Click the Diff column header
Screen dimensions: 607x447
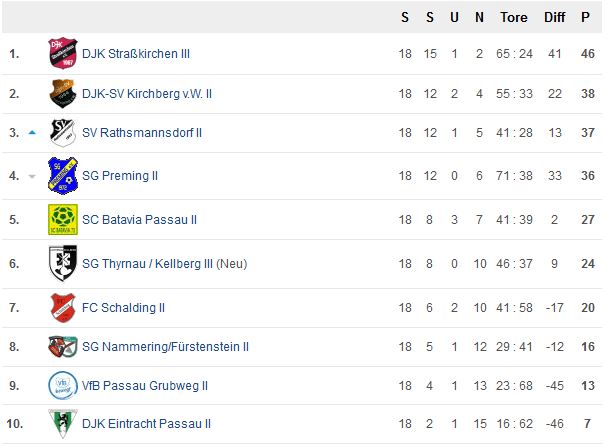point(555,17)
